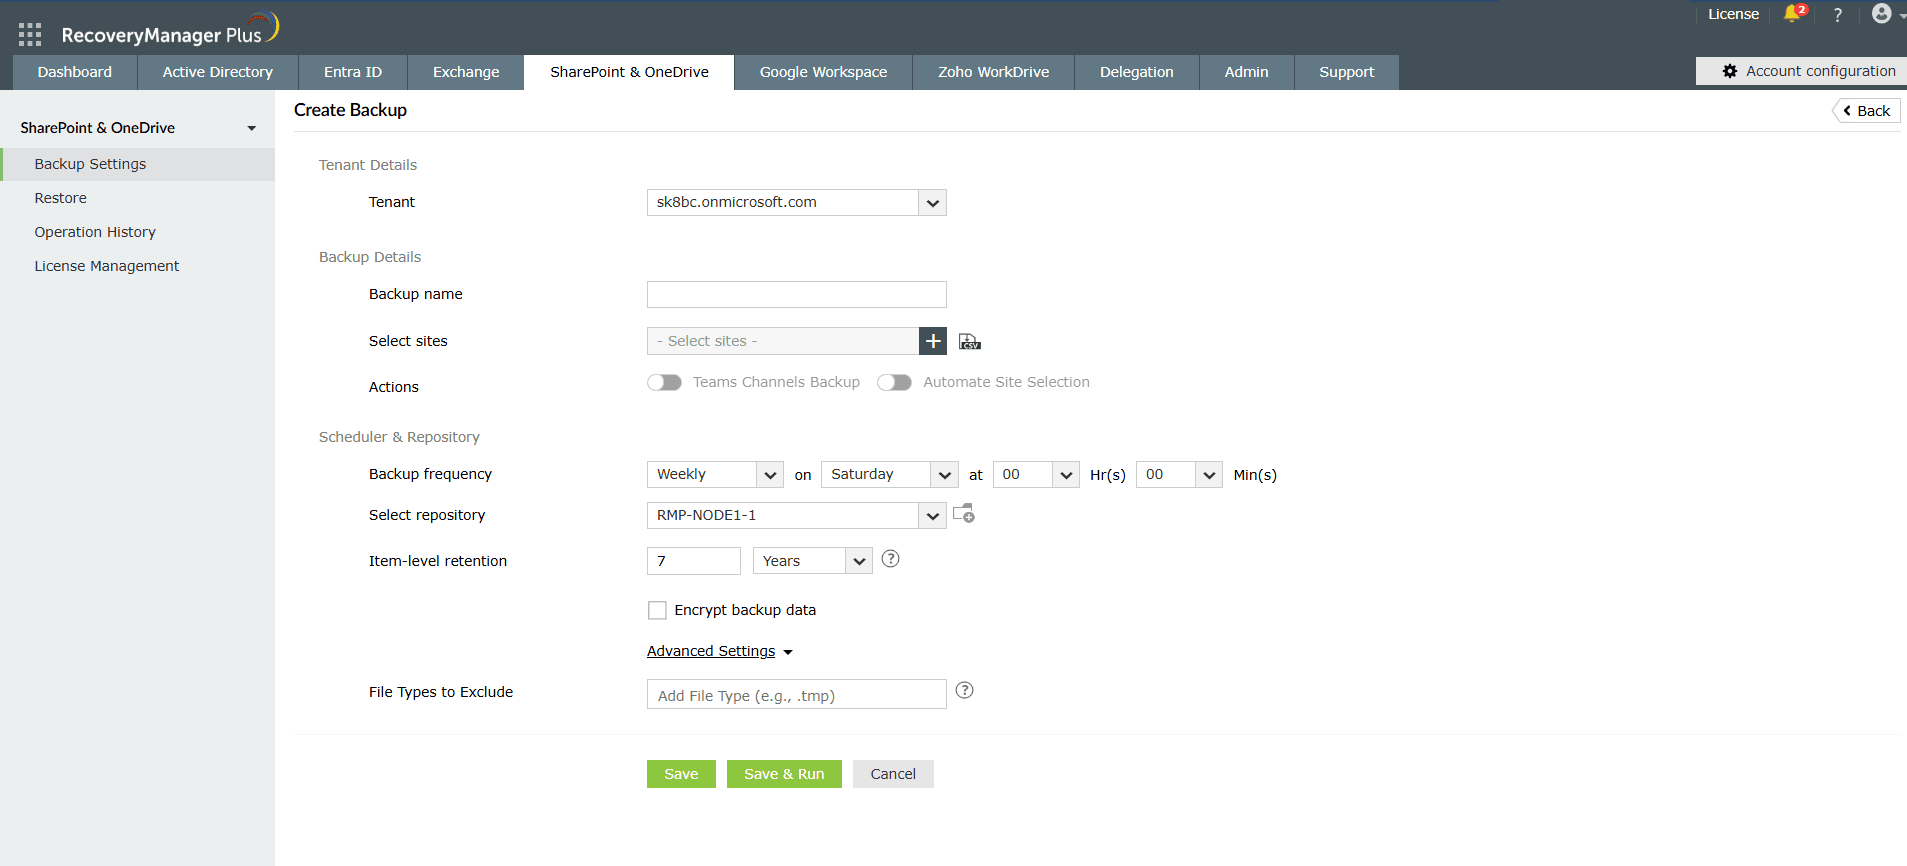The width and height of the screenshot is (1907, 866).
Task: Click the Save button
Action: [681, 774]
